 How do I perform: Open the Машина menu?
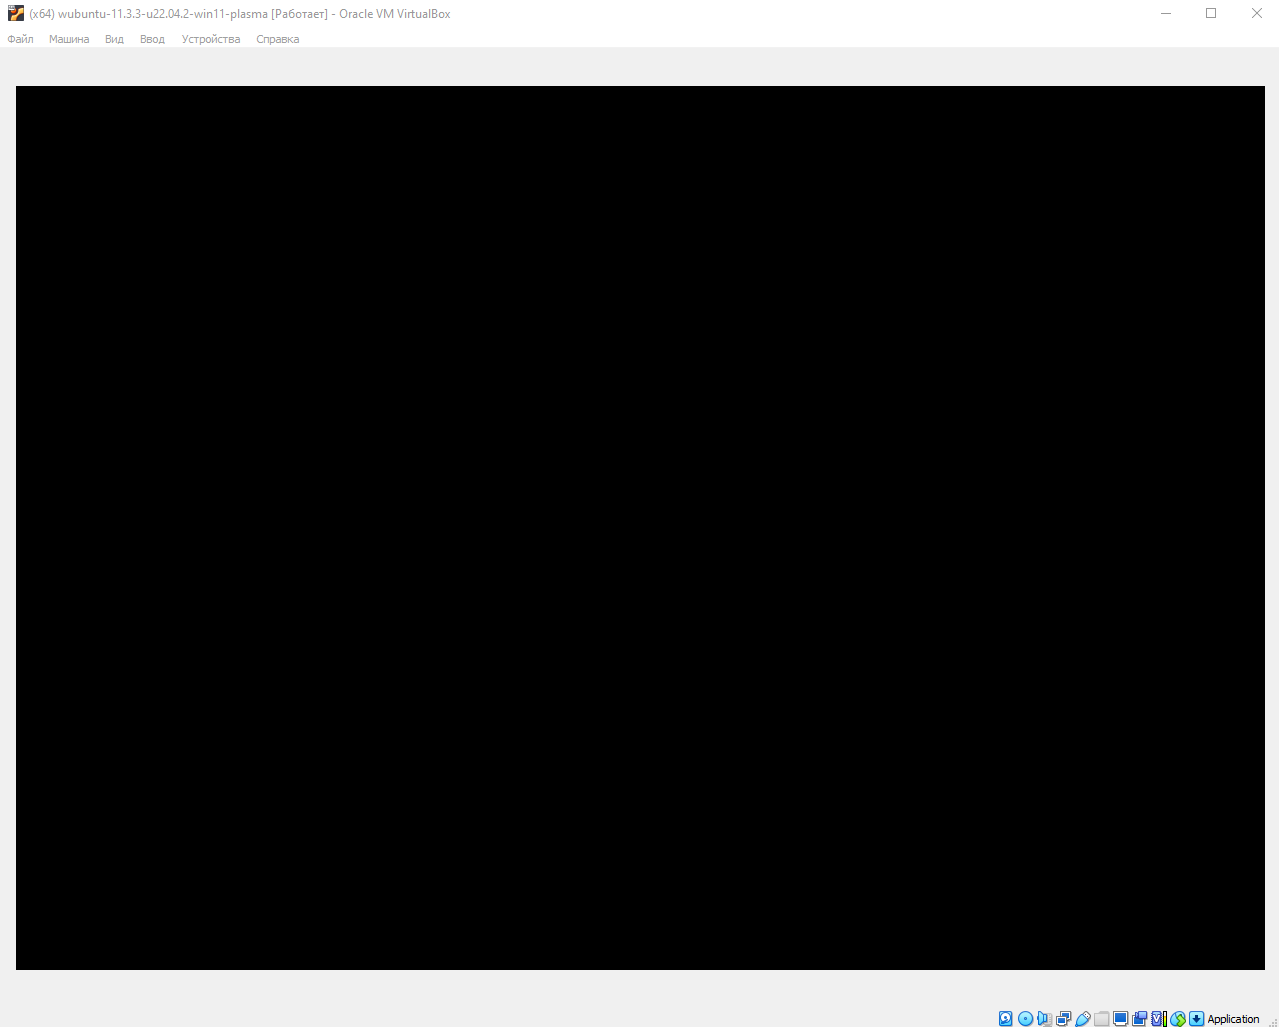point(69,39)
